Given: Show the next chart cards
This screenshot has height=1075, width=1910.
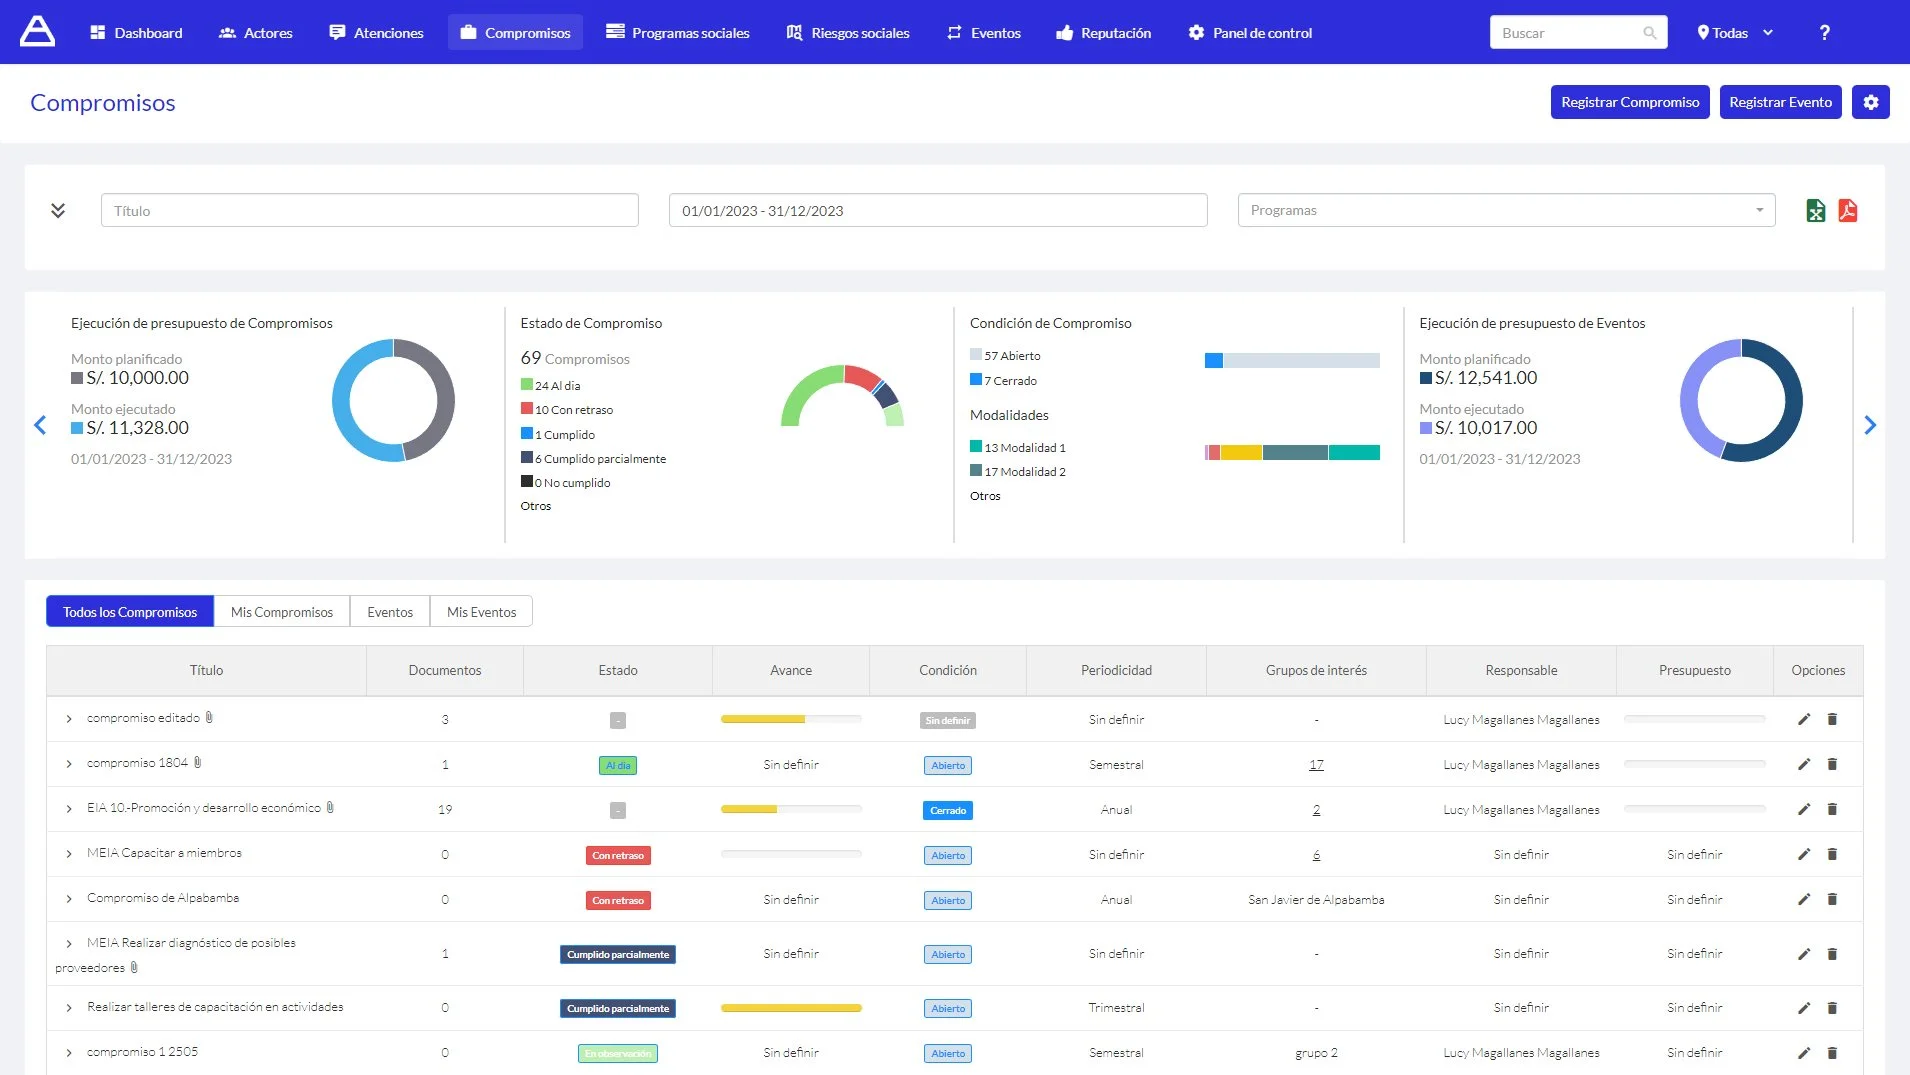Looking at the screenshot, I should click(1870, 425).
